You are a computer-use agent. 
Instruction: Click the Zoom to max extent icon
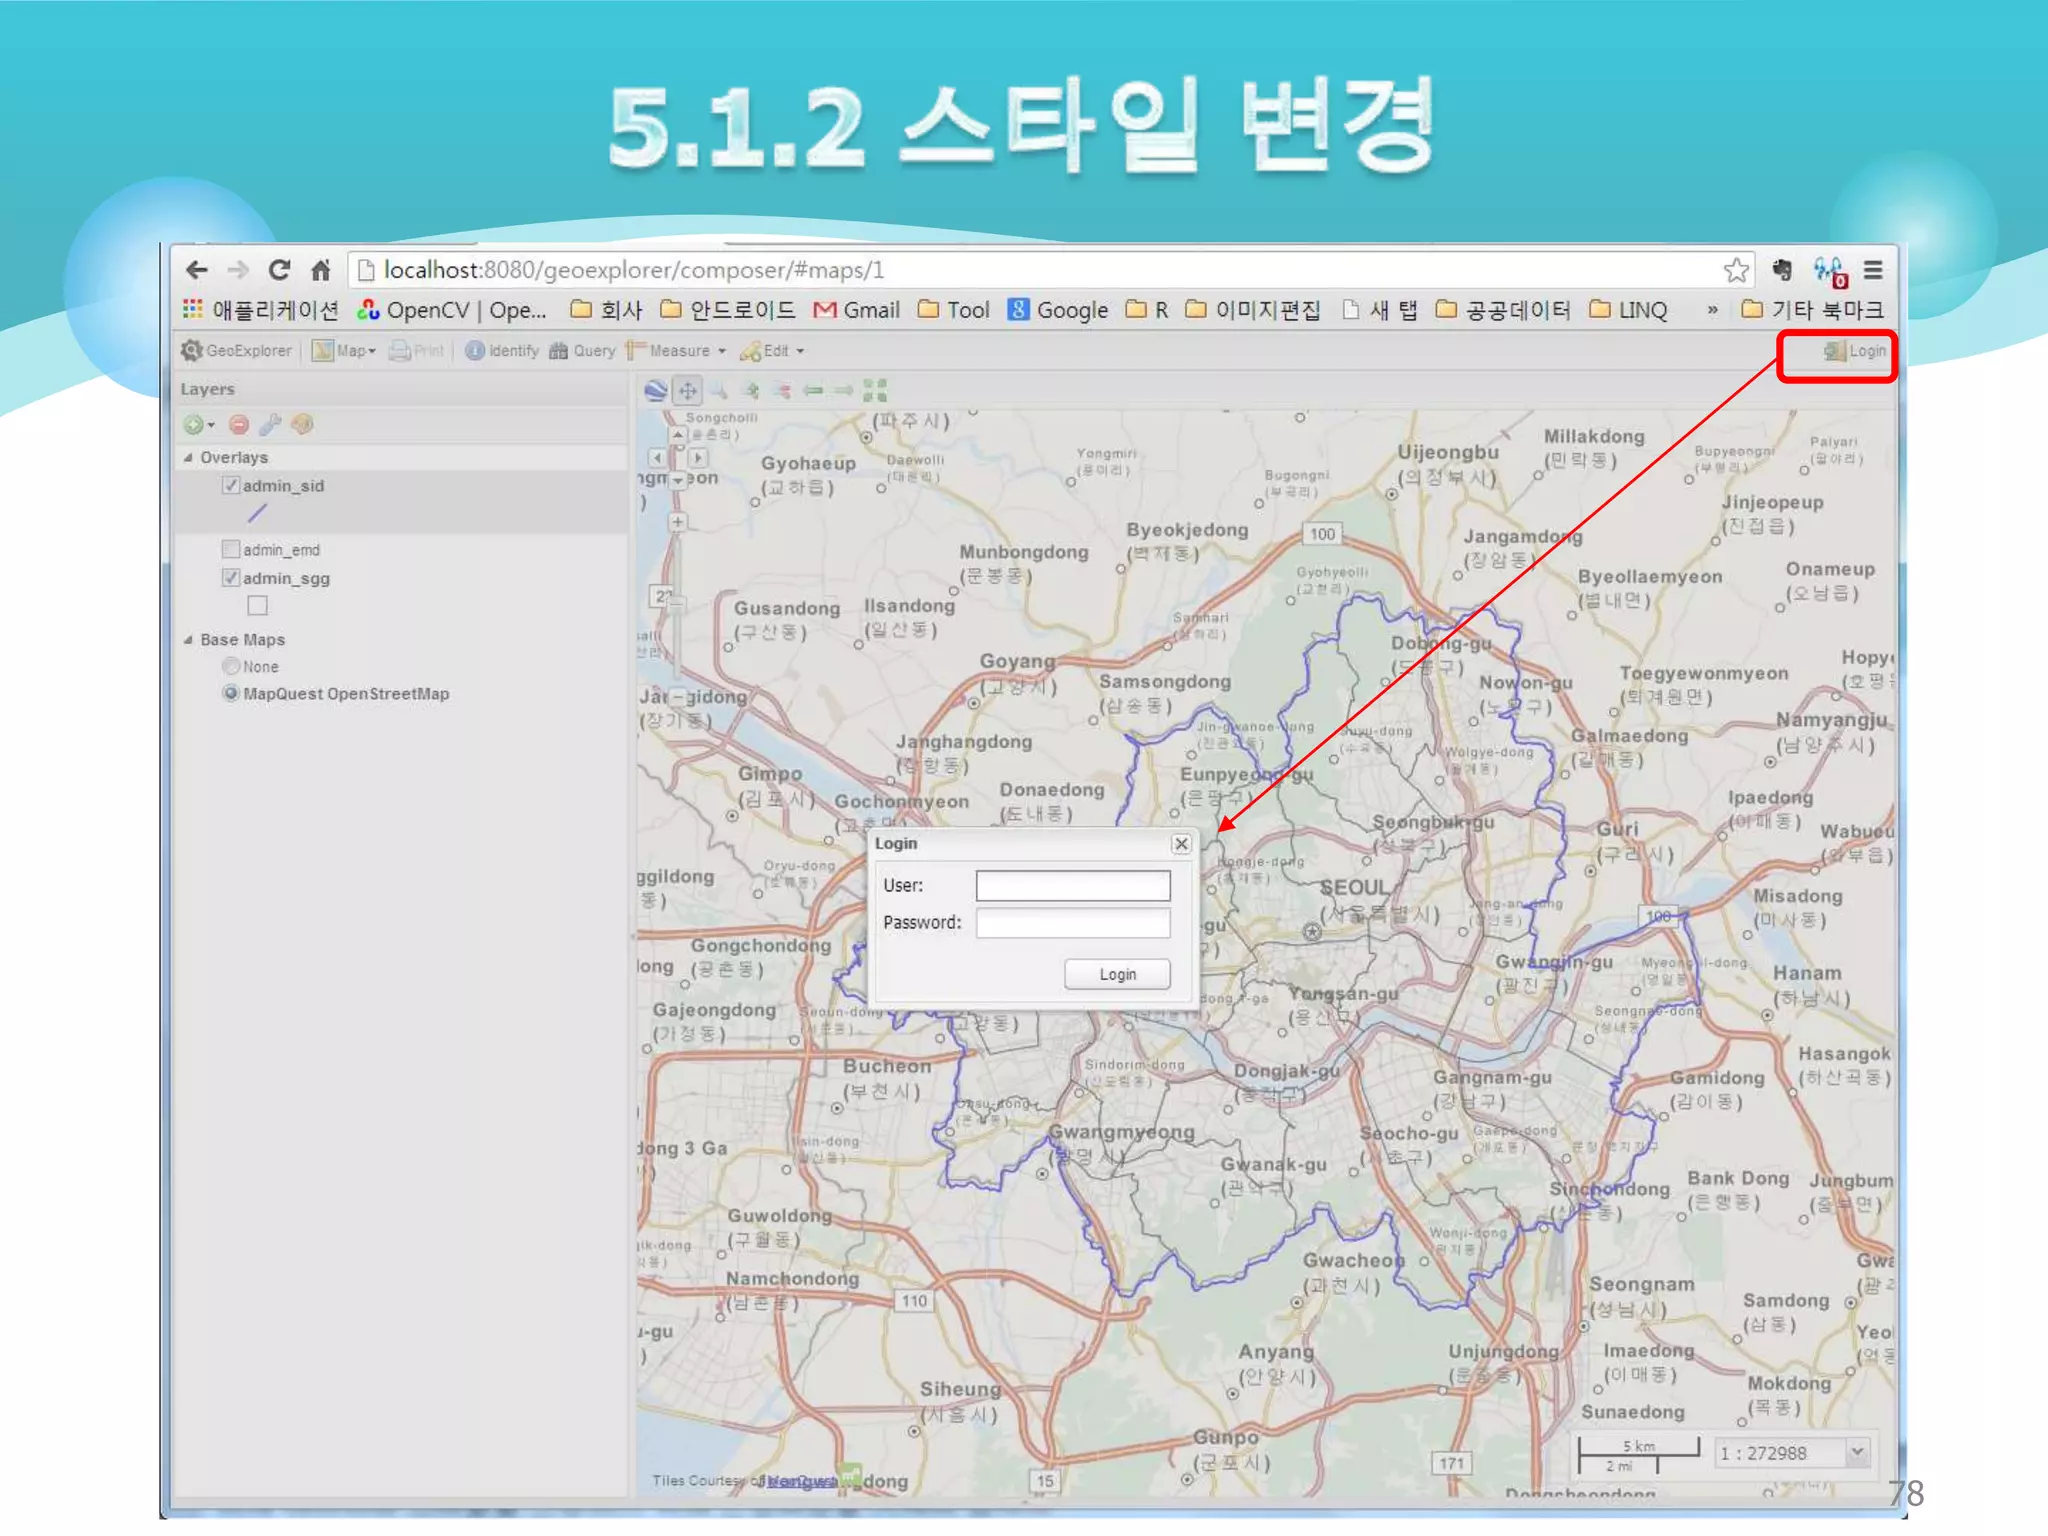point(875,390)
